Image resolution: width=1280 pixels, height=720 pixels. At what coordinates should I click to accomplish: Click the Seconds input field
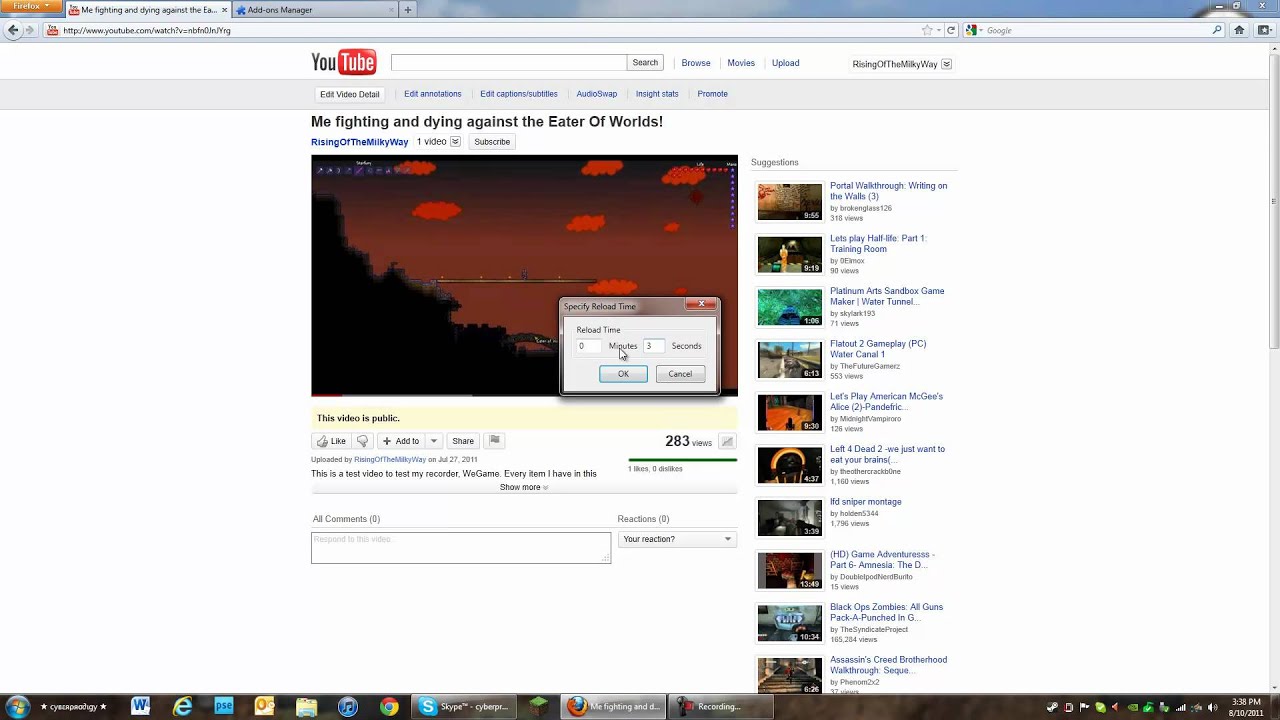(x=654, y=346)
